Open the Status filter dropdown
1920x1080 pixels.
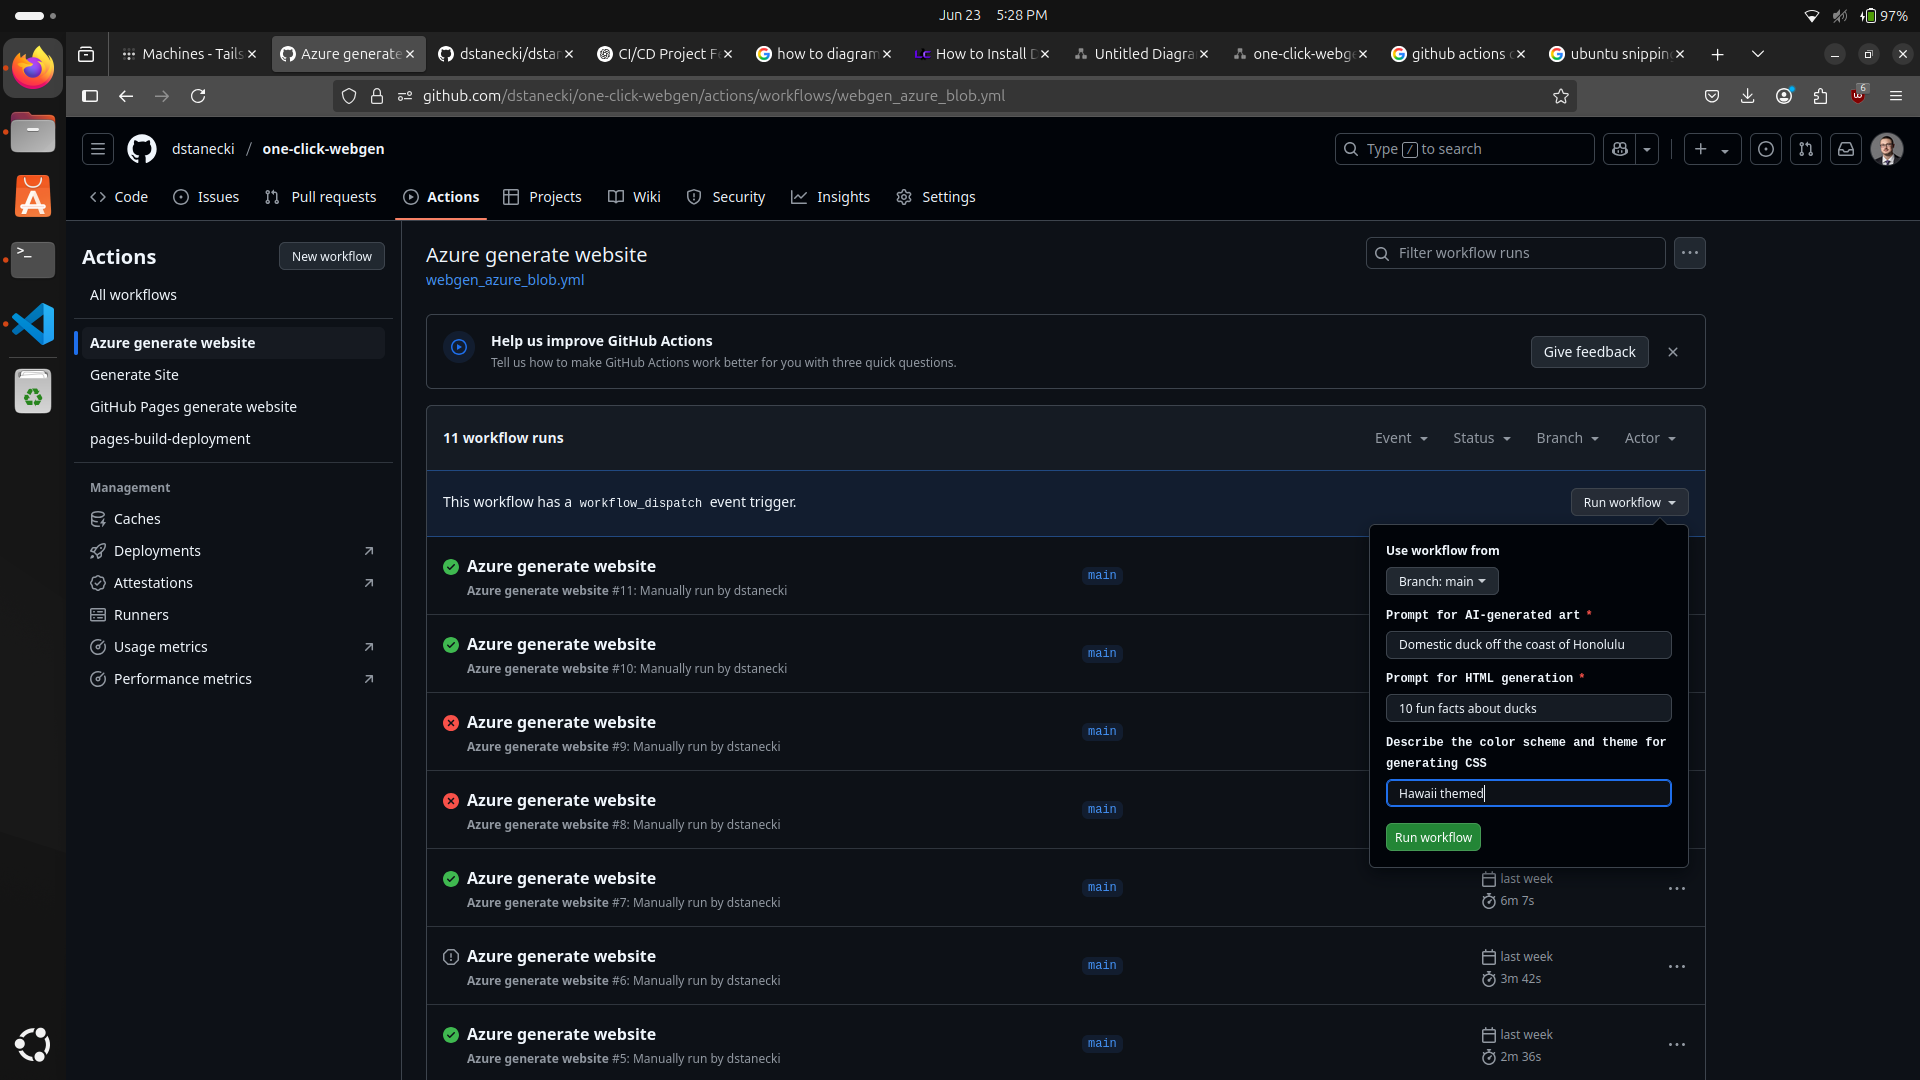1482,438
